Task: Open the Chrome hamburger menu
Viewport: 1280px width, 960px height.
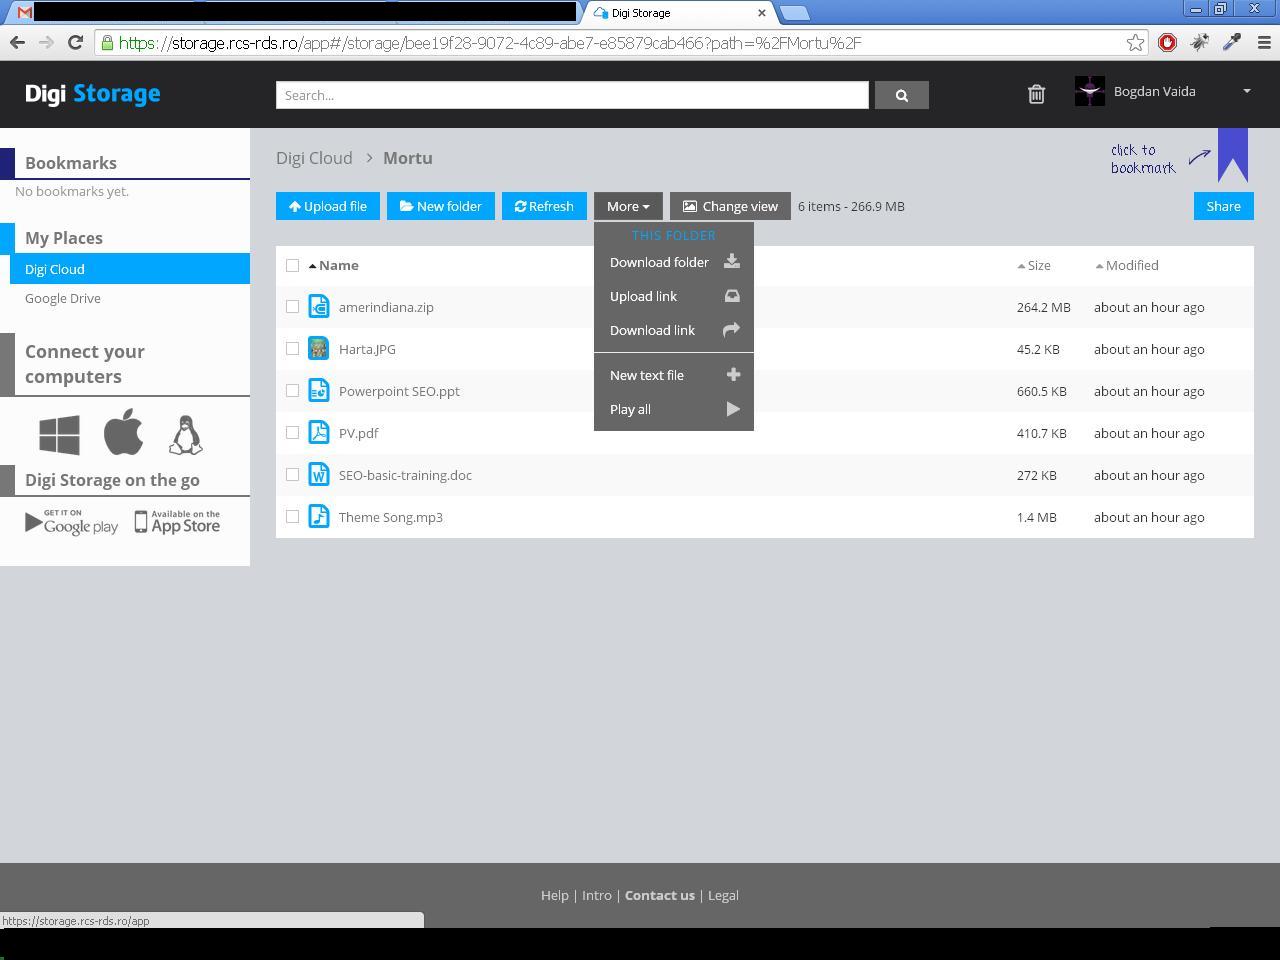Action: coord(1263,43)
